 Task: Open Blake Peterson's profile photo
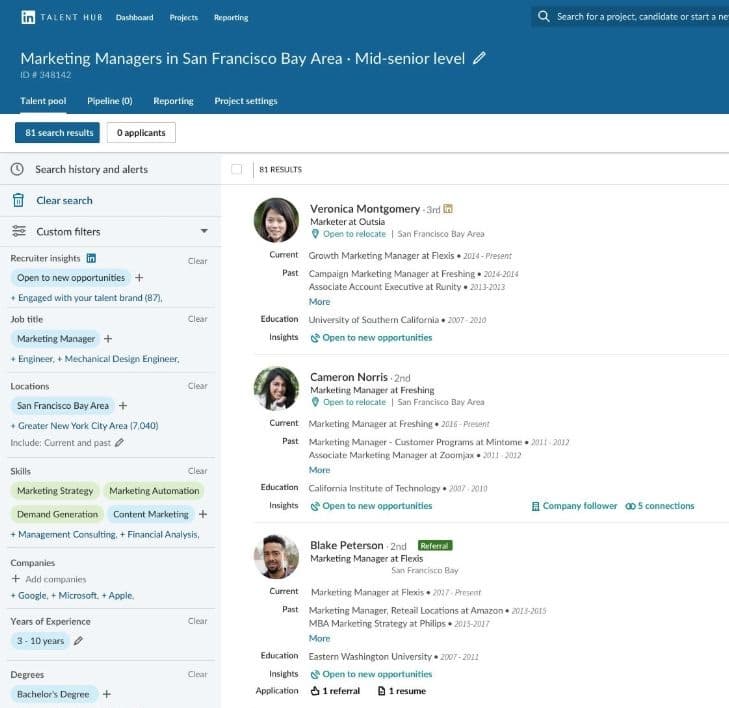coord(277,556)
